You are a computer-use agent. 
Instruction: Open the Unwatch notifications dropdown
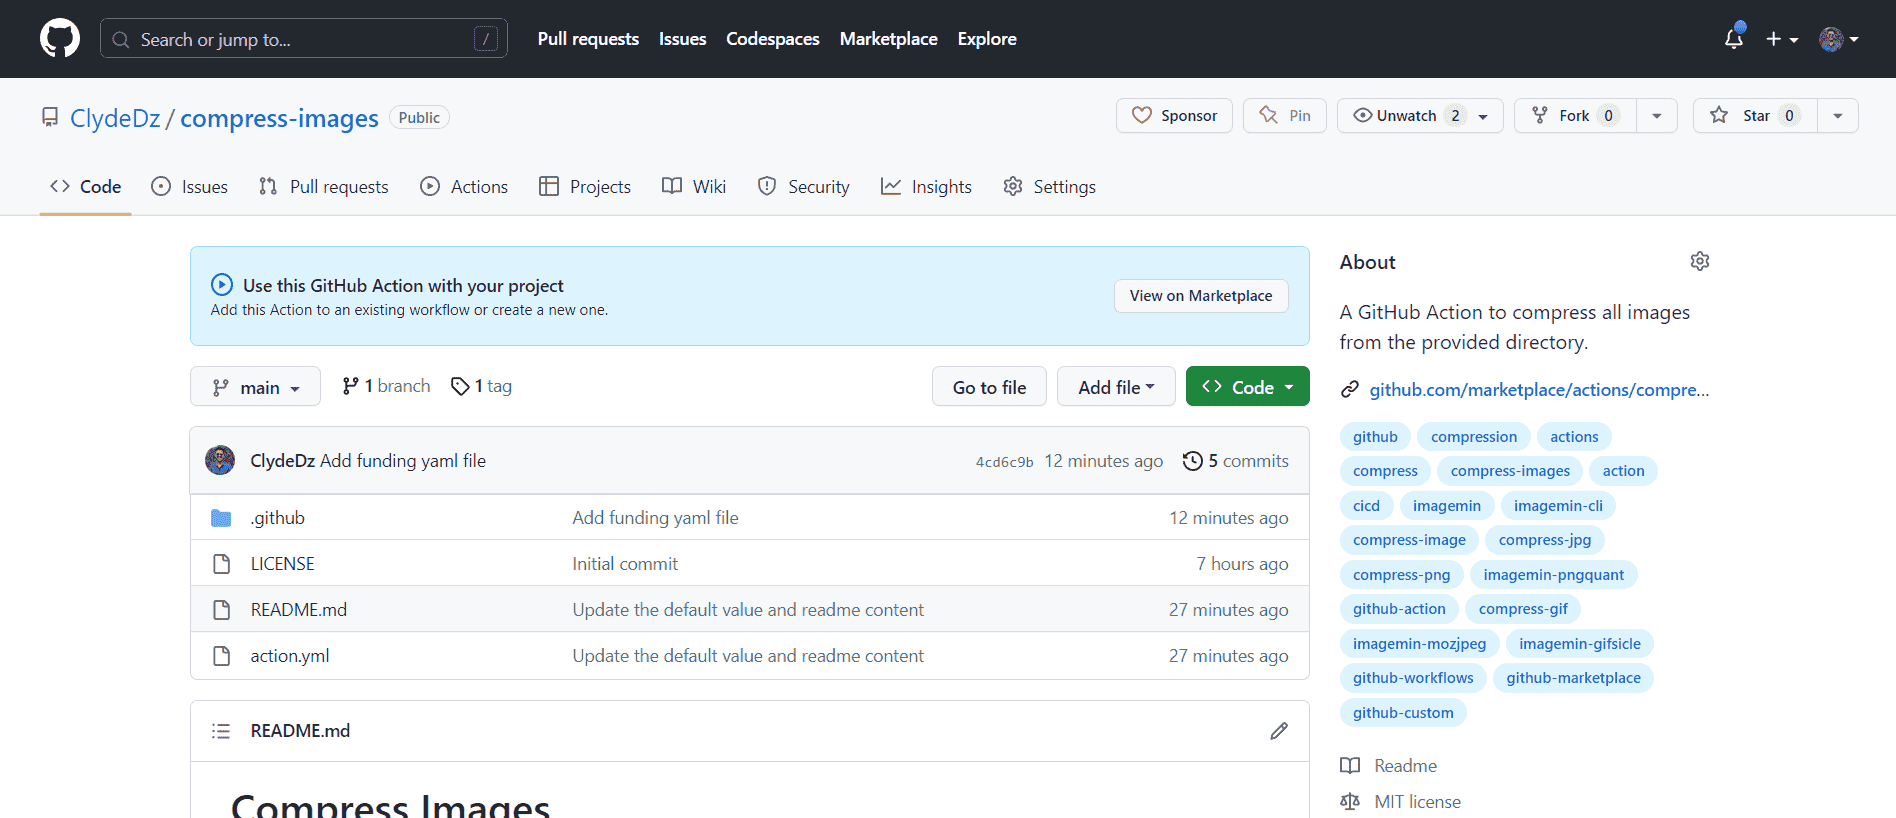click(x=1420, y=116)
